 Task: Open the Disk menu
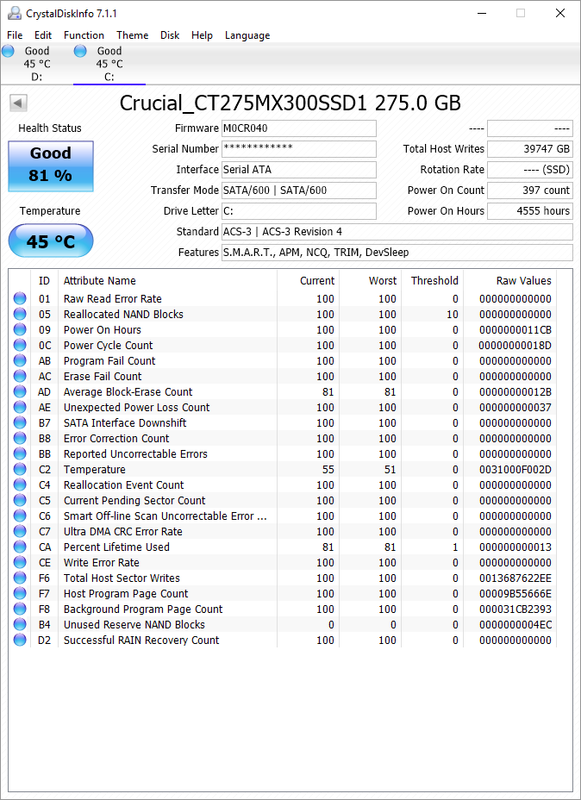[170, 35]
